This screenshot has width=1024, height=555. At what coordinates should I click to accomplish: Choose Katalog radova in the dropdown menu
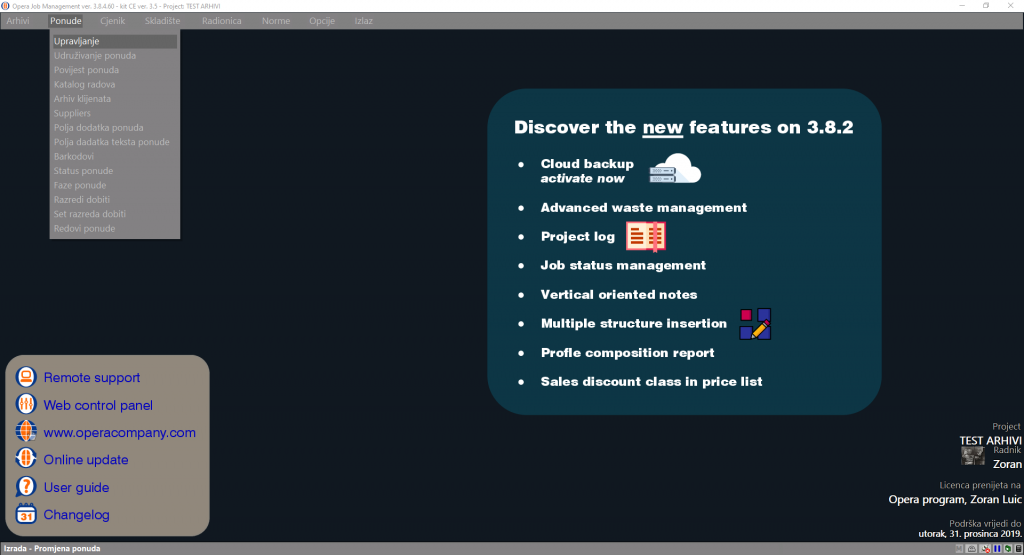84,85
